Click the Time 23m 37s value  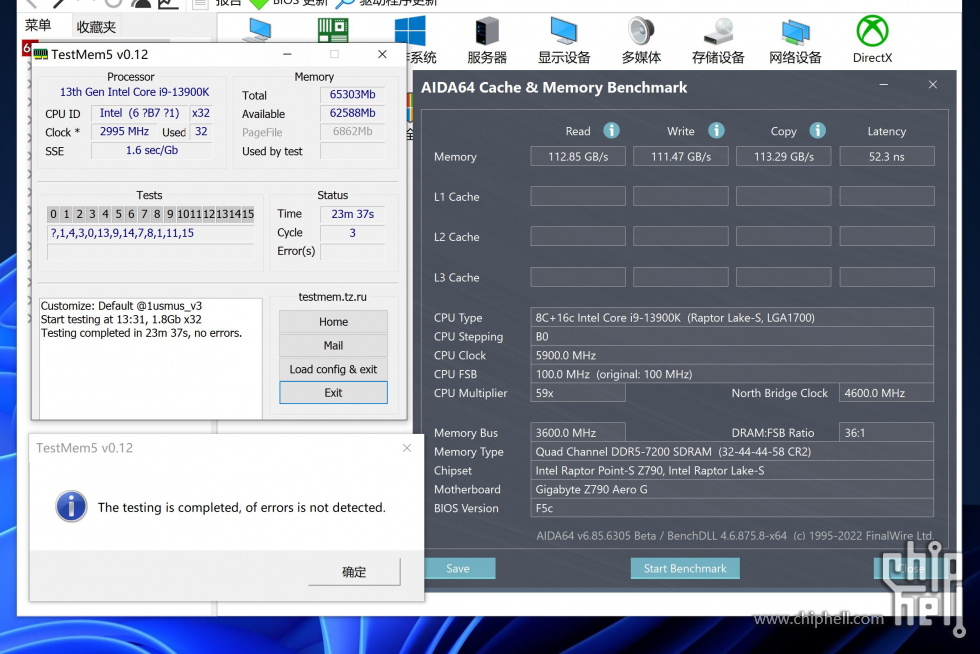click(x=352, y=214)
